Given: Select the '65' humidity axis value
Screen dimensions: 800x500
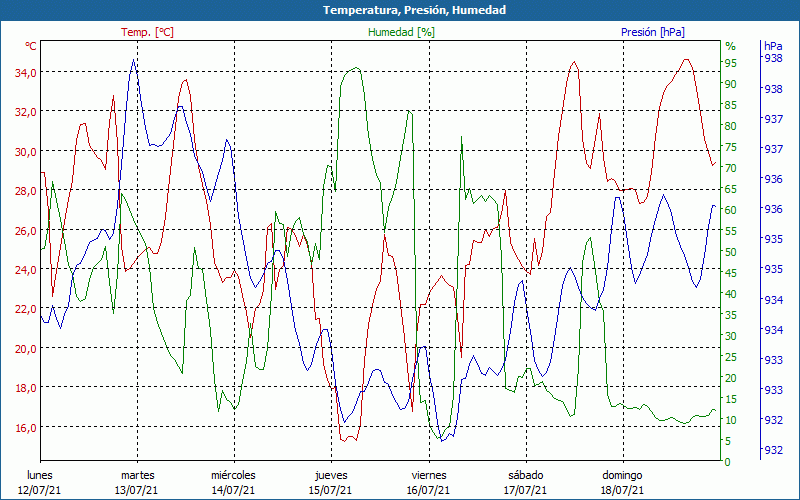Looking at the screenshot, I should (731, 189).
